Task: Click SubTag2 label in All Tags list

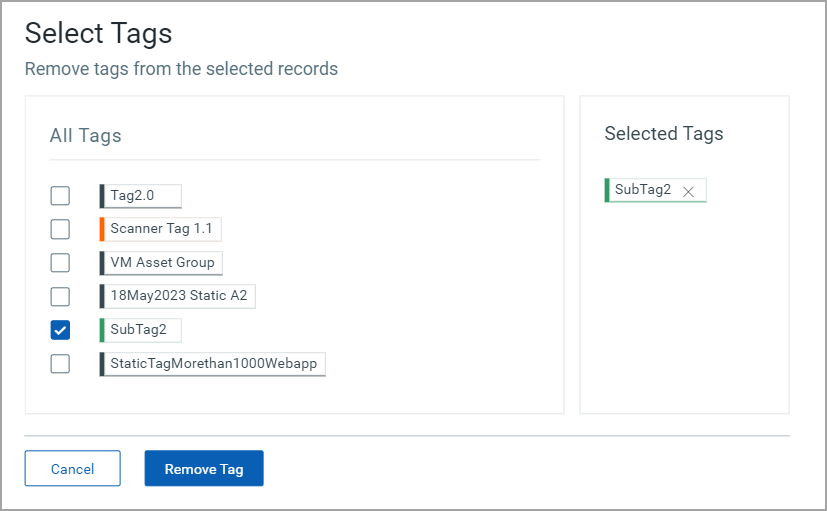Action: click(x=141, y=330)
